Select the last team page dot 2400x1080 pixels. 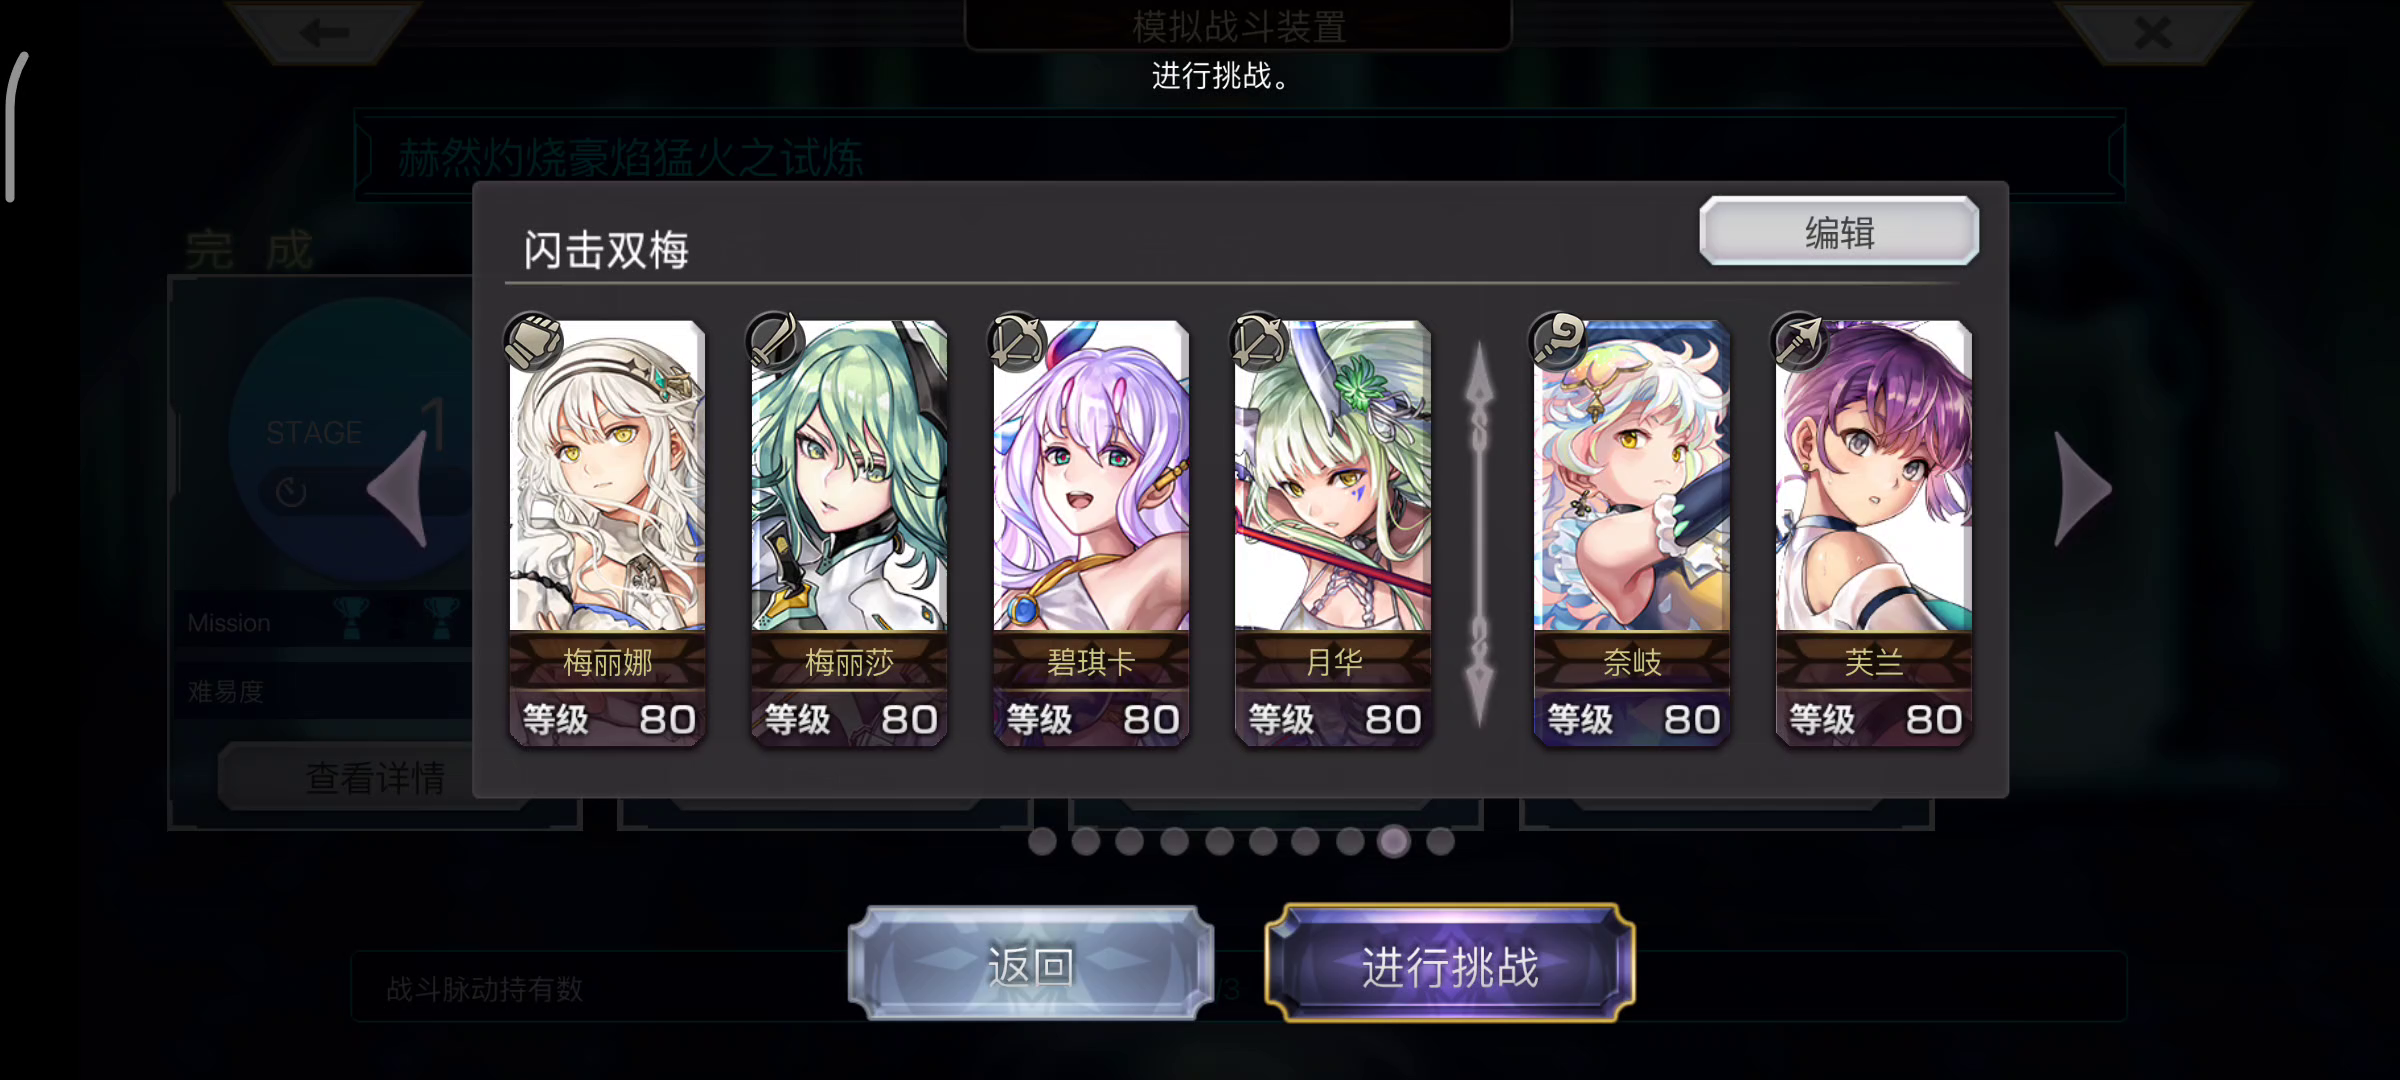pos(1440,842)
